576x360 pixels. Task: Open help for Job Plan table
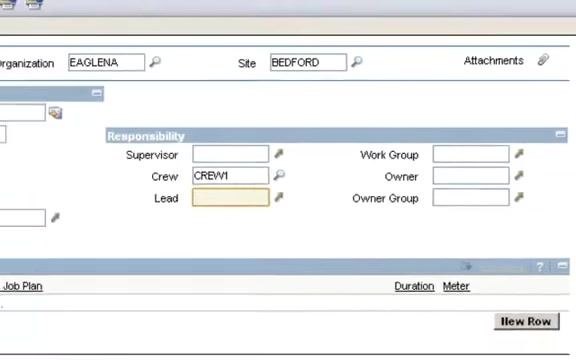tap(540, 267)
